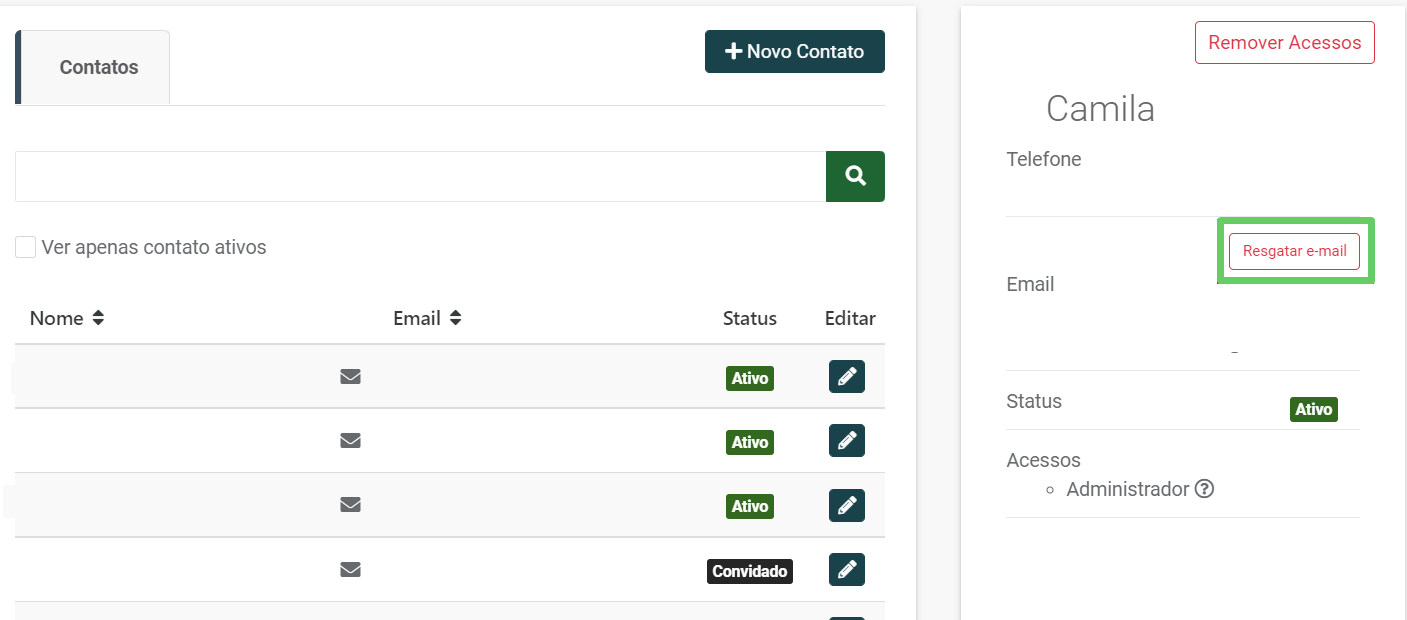
Task: Click the Ativo badge in Camila's details panel
Action: (x=1314, y=409)
